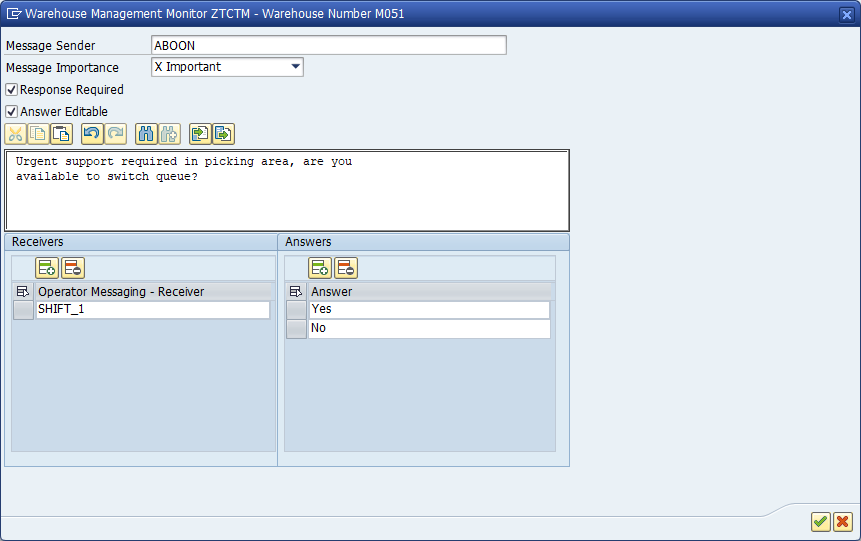The height and width of the screenshot is (541, 861).
Task: Select the SHIFT_1 receiver row selector
Action: [x=23, y=311]
